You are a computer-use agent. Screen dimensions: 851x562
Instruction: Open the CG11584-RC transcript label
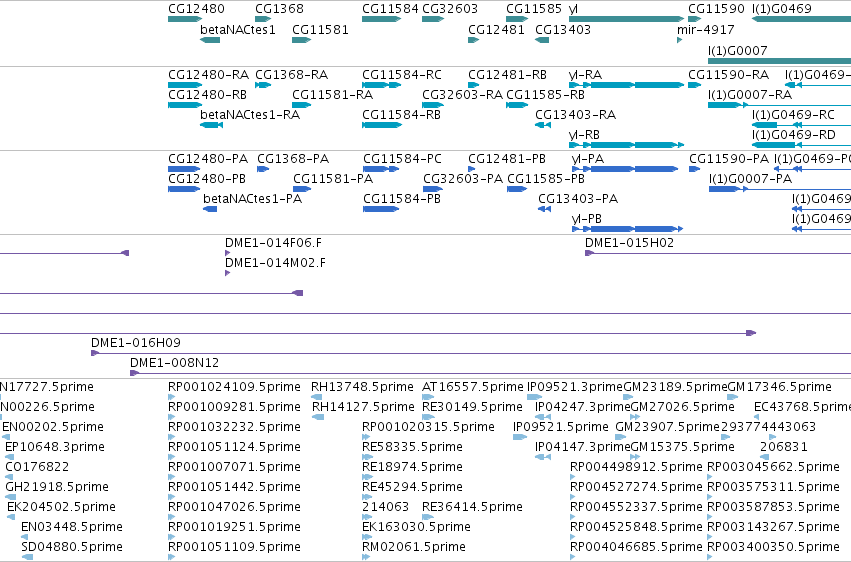click(402, 74)
